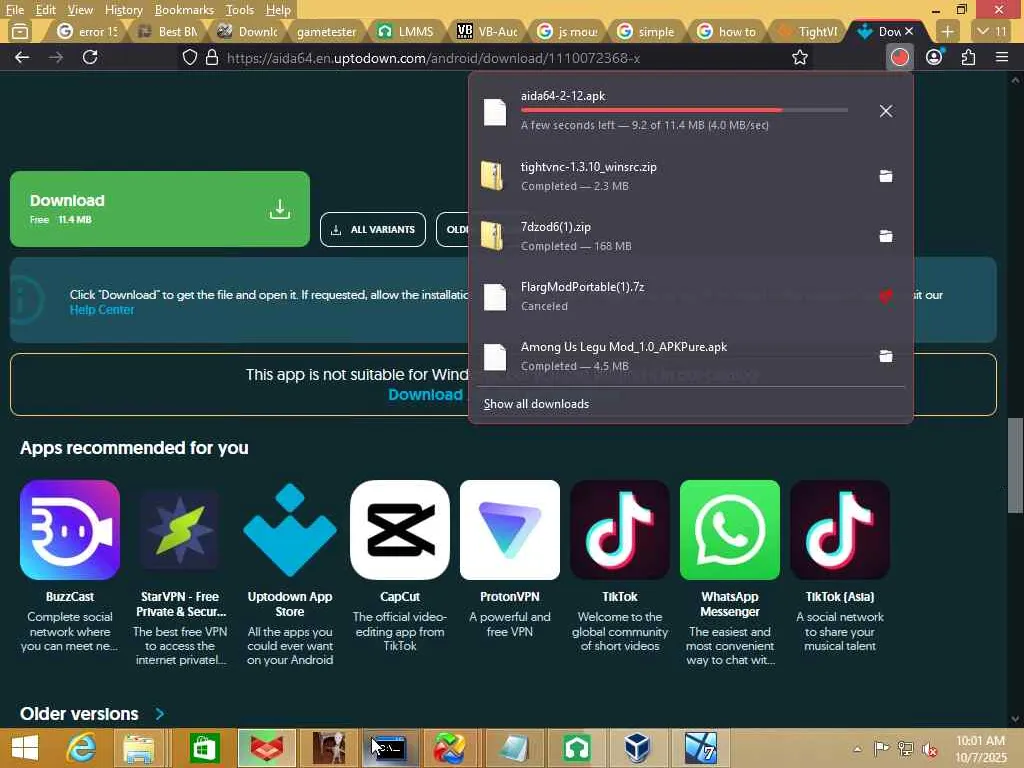Click the blue Download link in notice box
The image size is (1024, 768).
tap(425, 394)
